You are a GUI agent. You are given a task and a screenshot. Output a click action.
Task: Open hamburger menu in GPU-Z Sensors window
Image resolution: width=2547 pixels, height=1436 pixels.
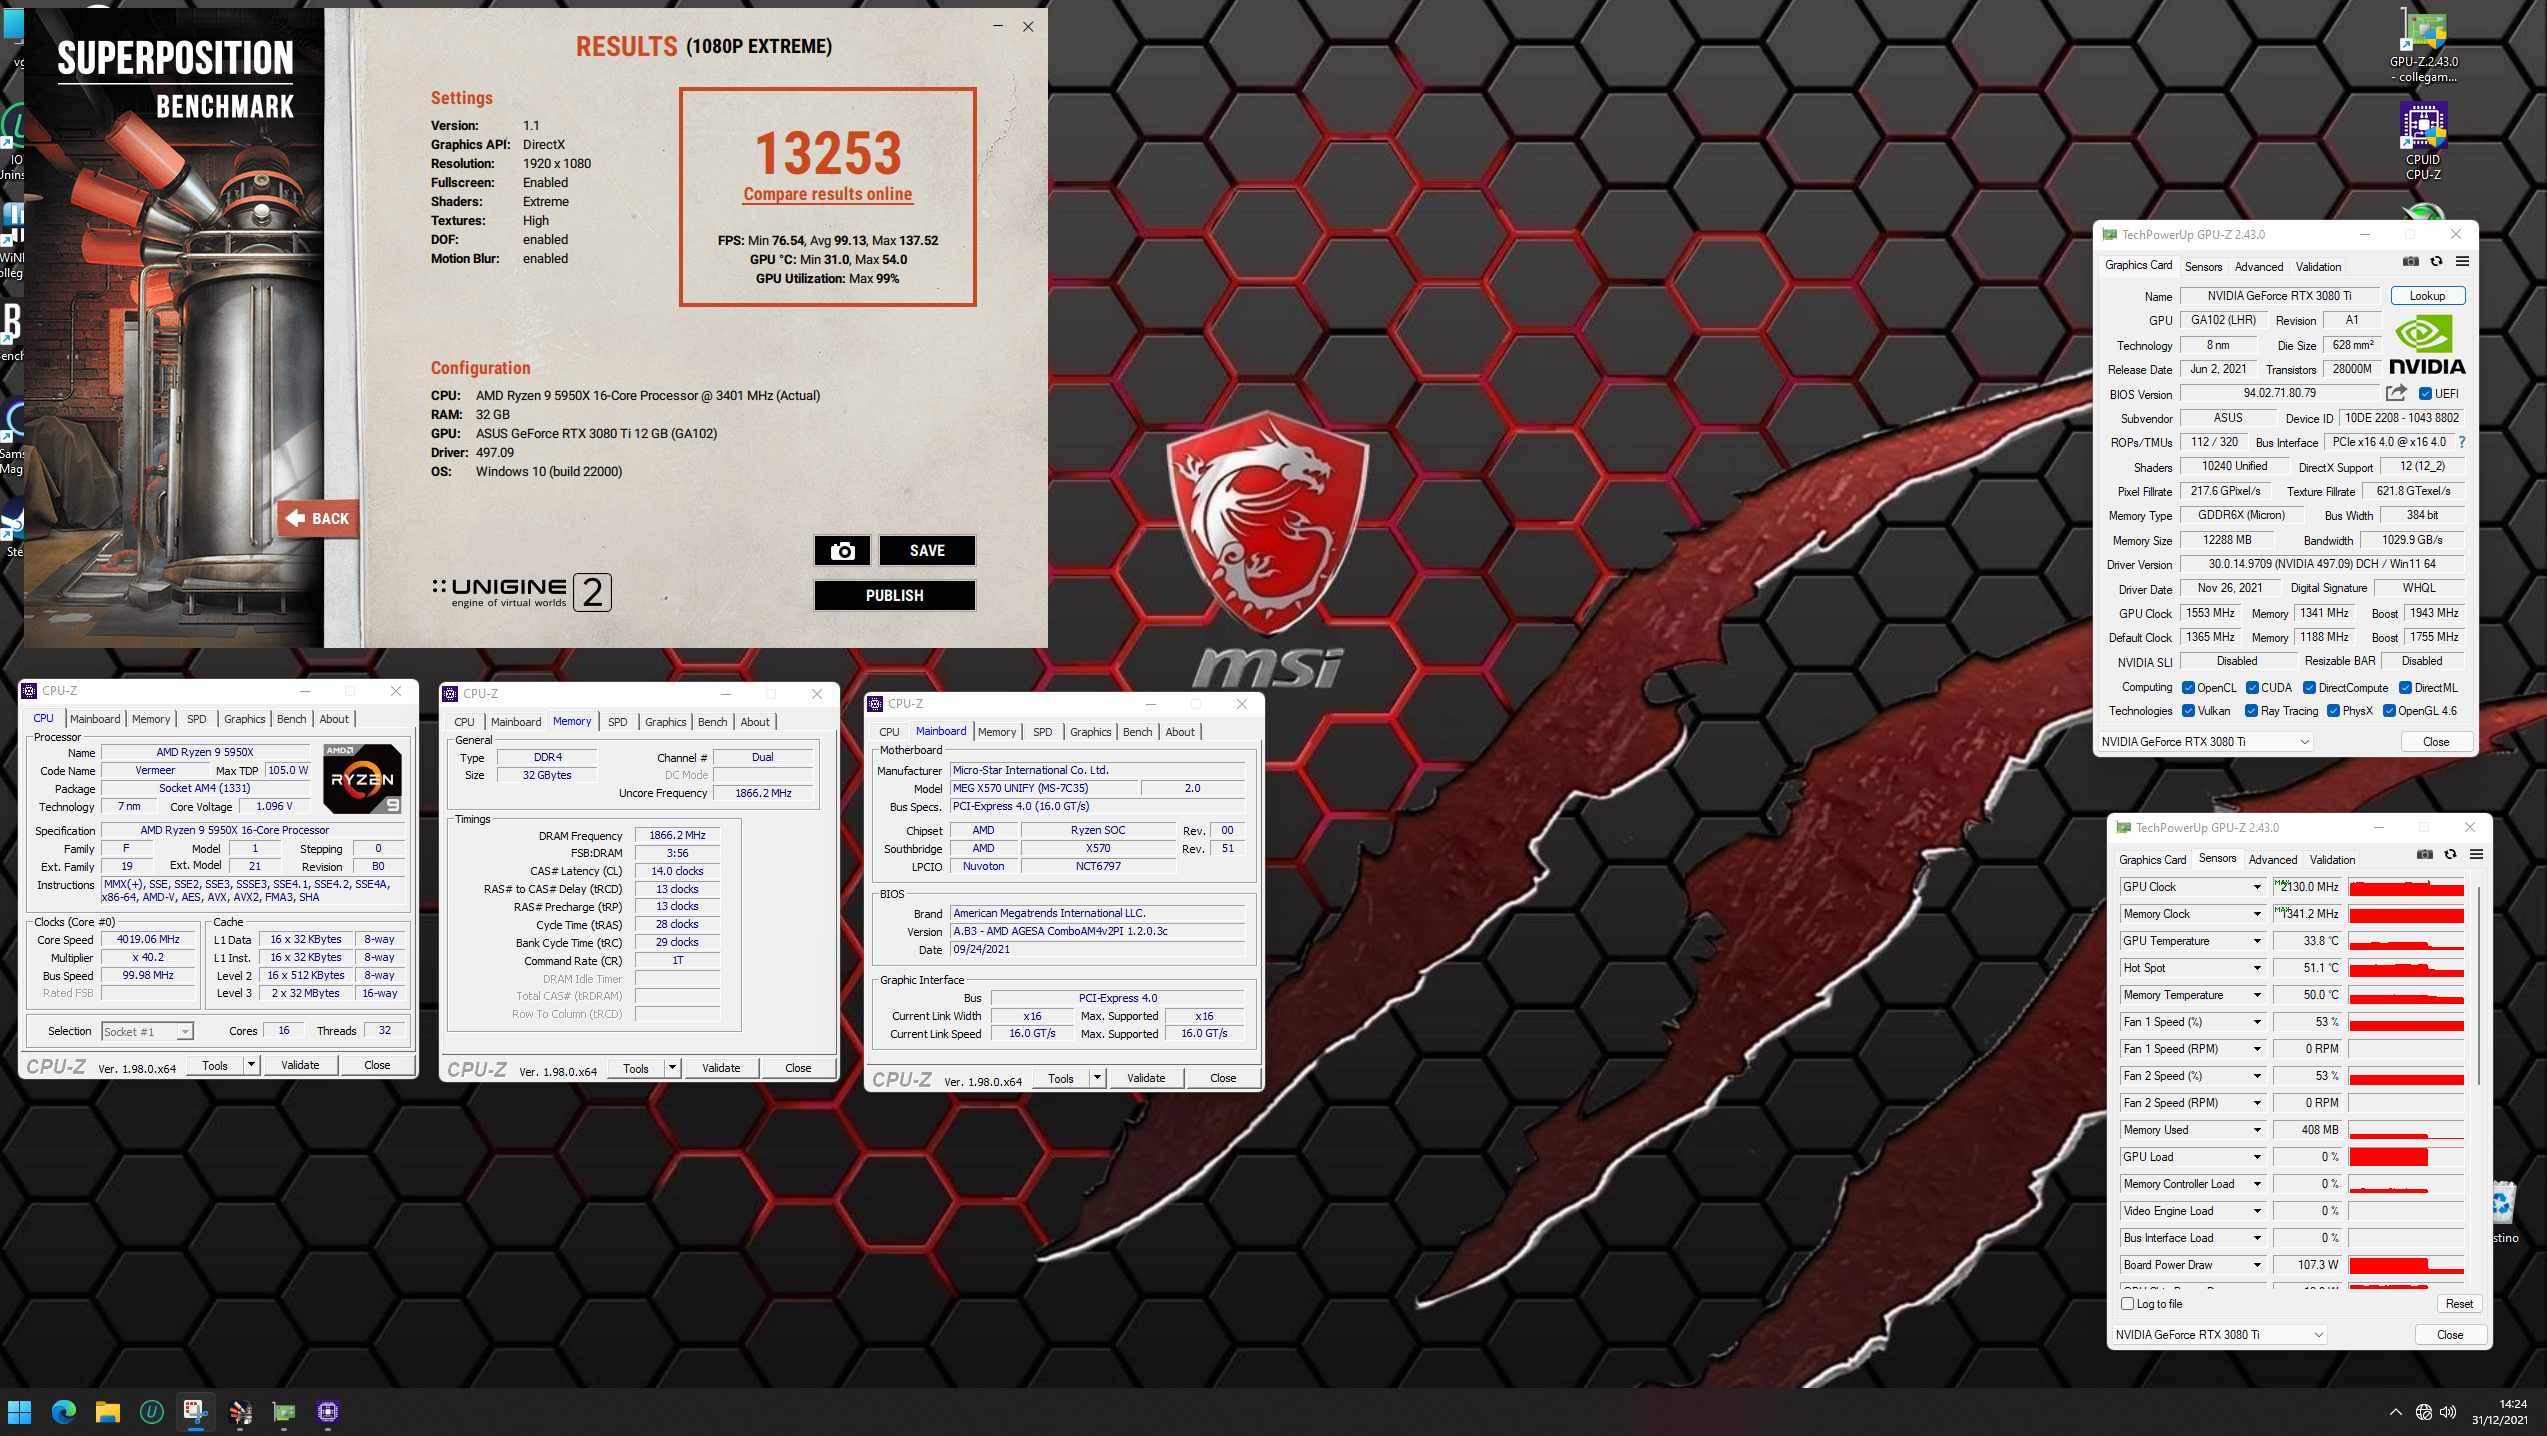pyautogui.click(x=2476, y=855)
